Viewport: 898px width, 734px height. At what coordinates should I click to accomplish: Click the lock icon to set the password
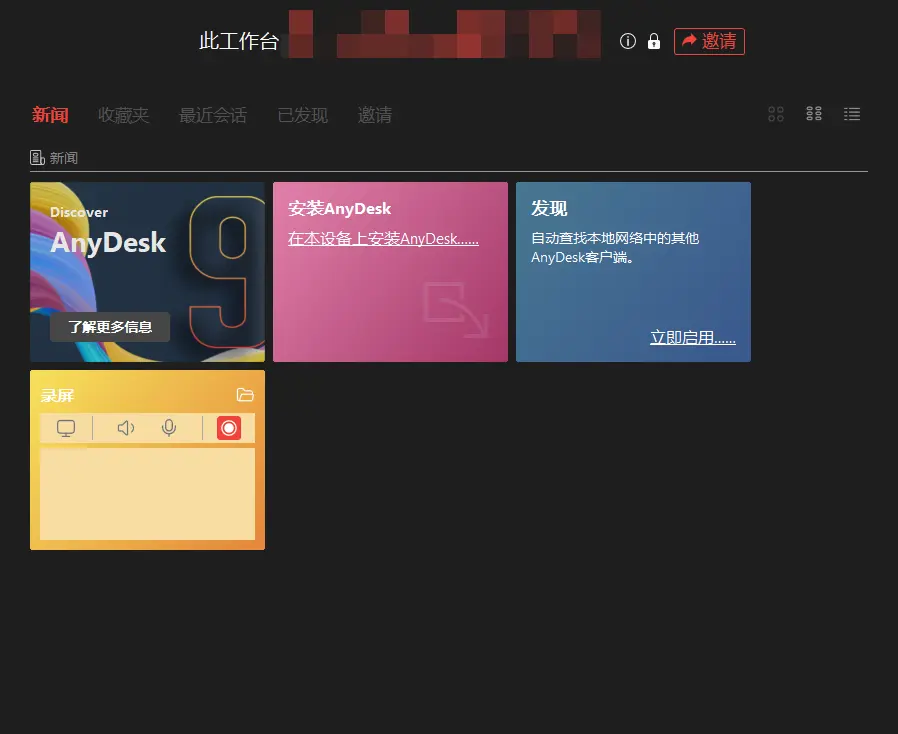(x=653, y=41)
